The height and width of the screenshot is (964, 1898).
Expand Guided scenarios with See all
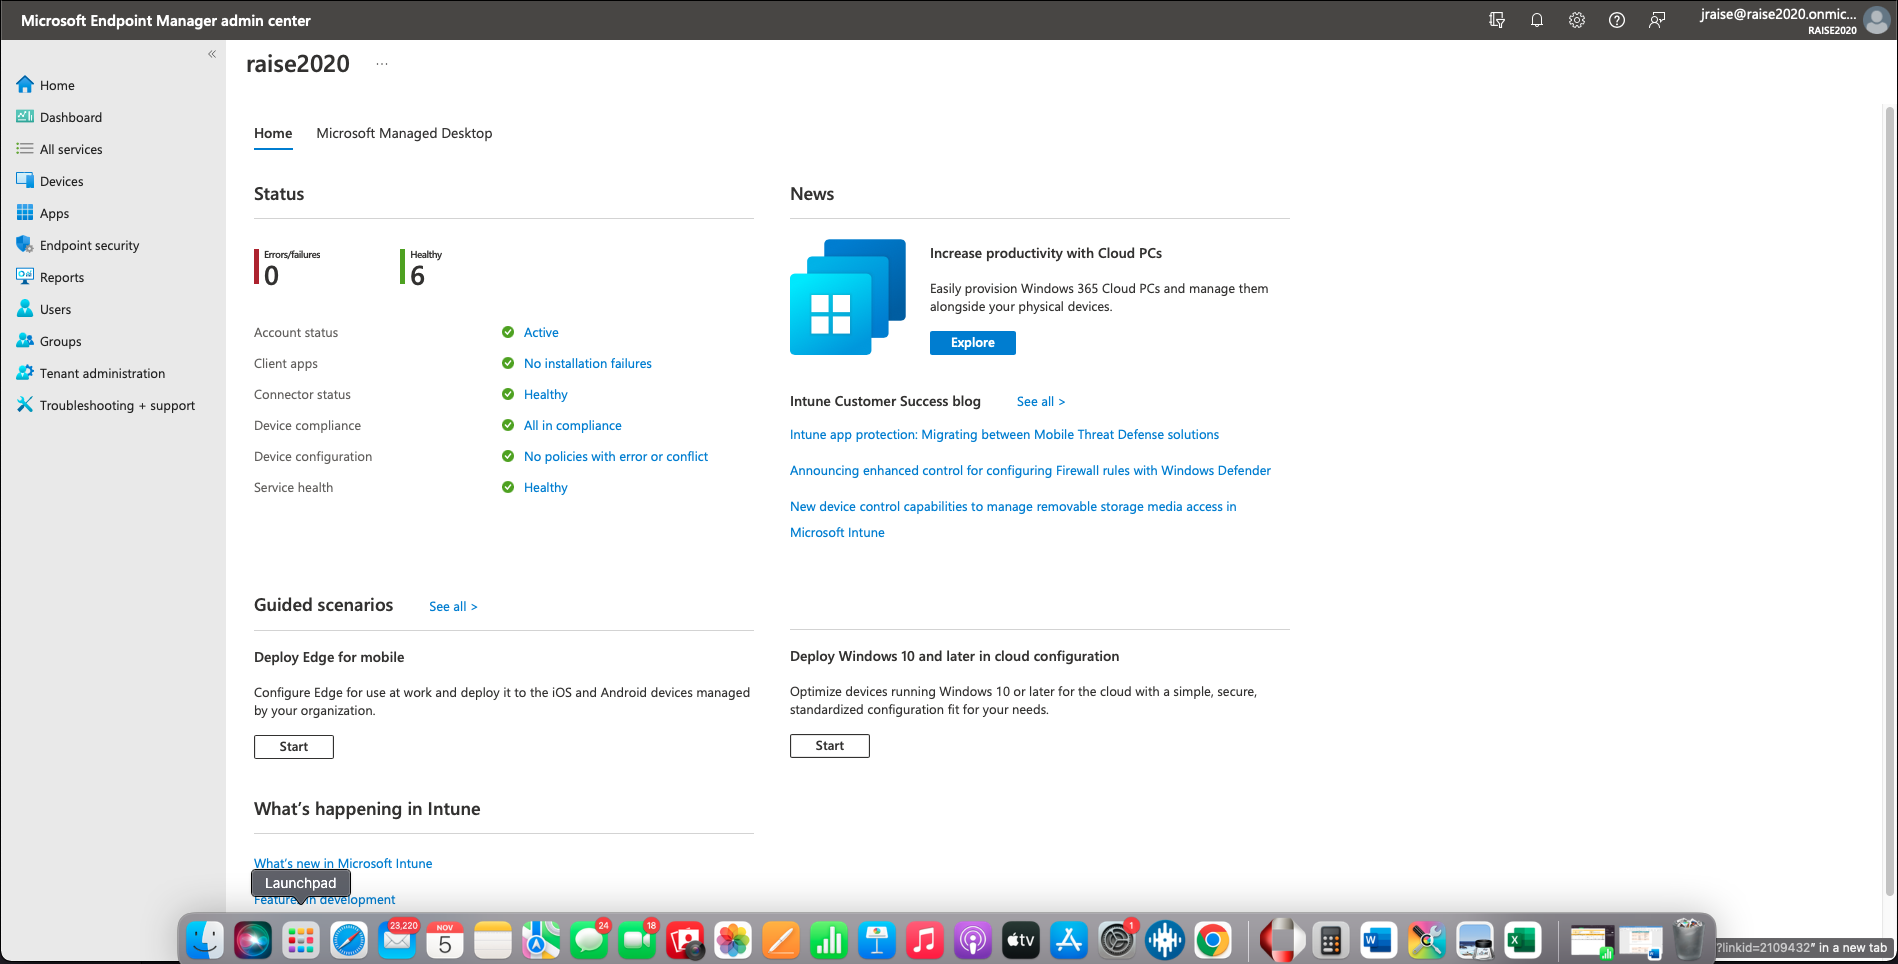pos(453,607)
